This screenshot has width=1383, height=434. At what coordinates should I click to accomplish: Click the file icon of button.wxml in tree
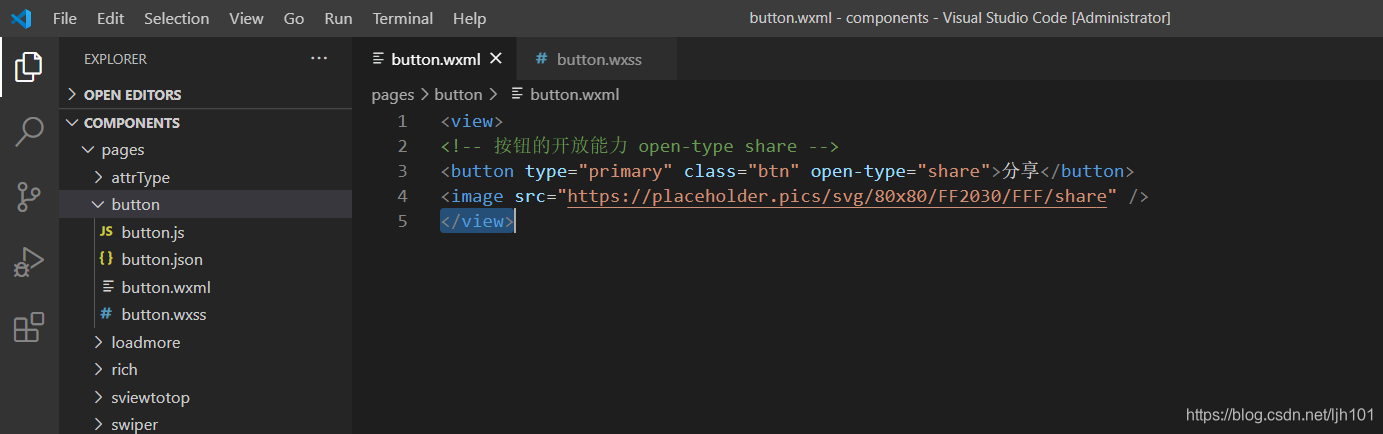(107, 287)
